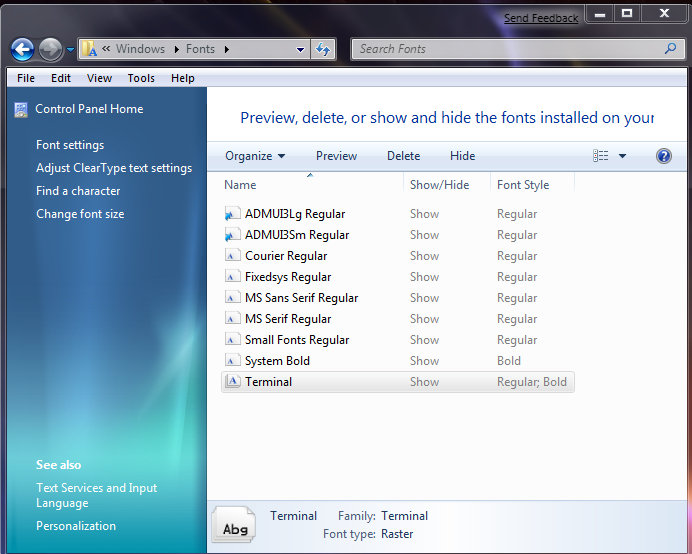Click the Family value Terminal in details pane

coord(405,516)
